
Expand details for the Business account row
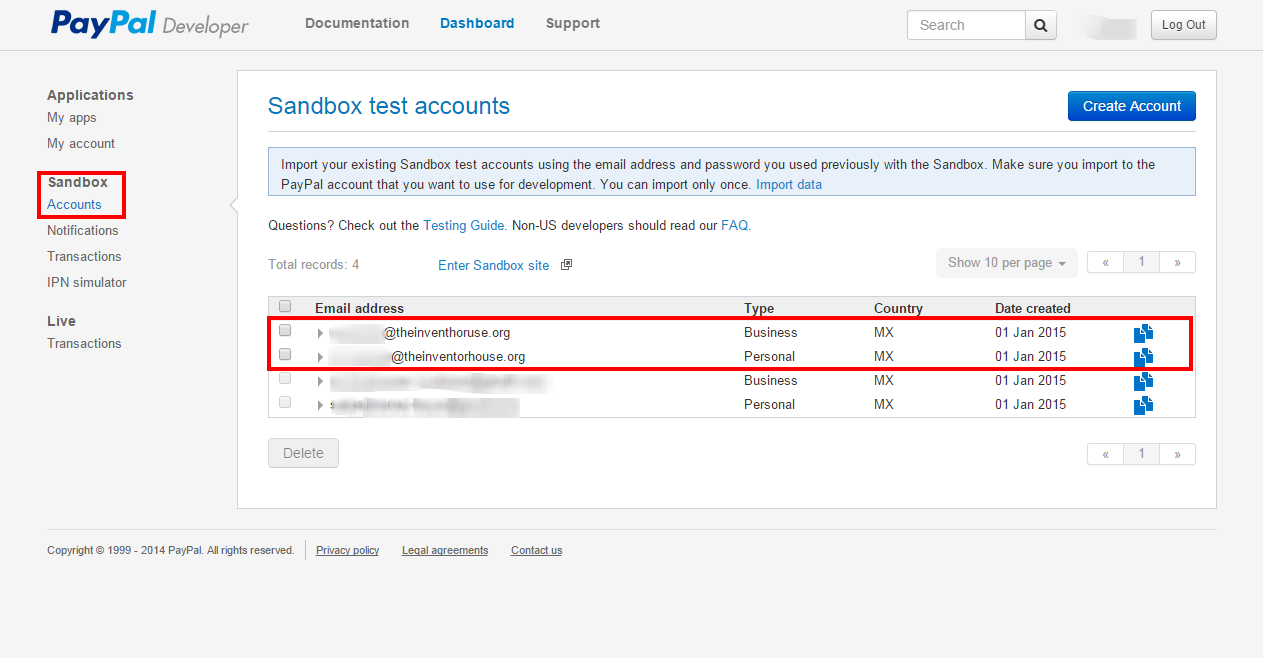pyautogui.click(x=320, y=332)
